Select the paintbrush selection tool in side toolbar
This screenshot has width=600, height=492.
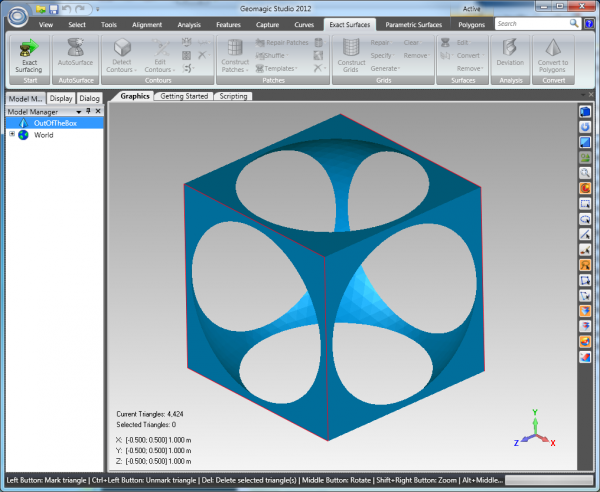[x=585, y=248]
